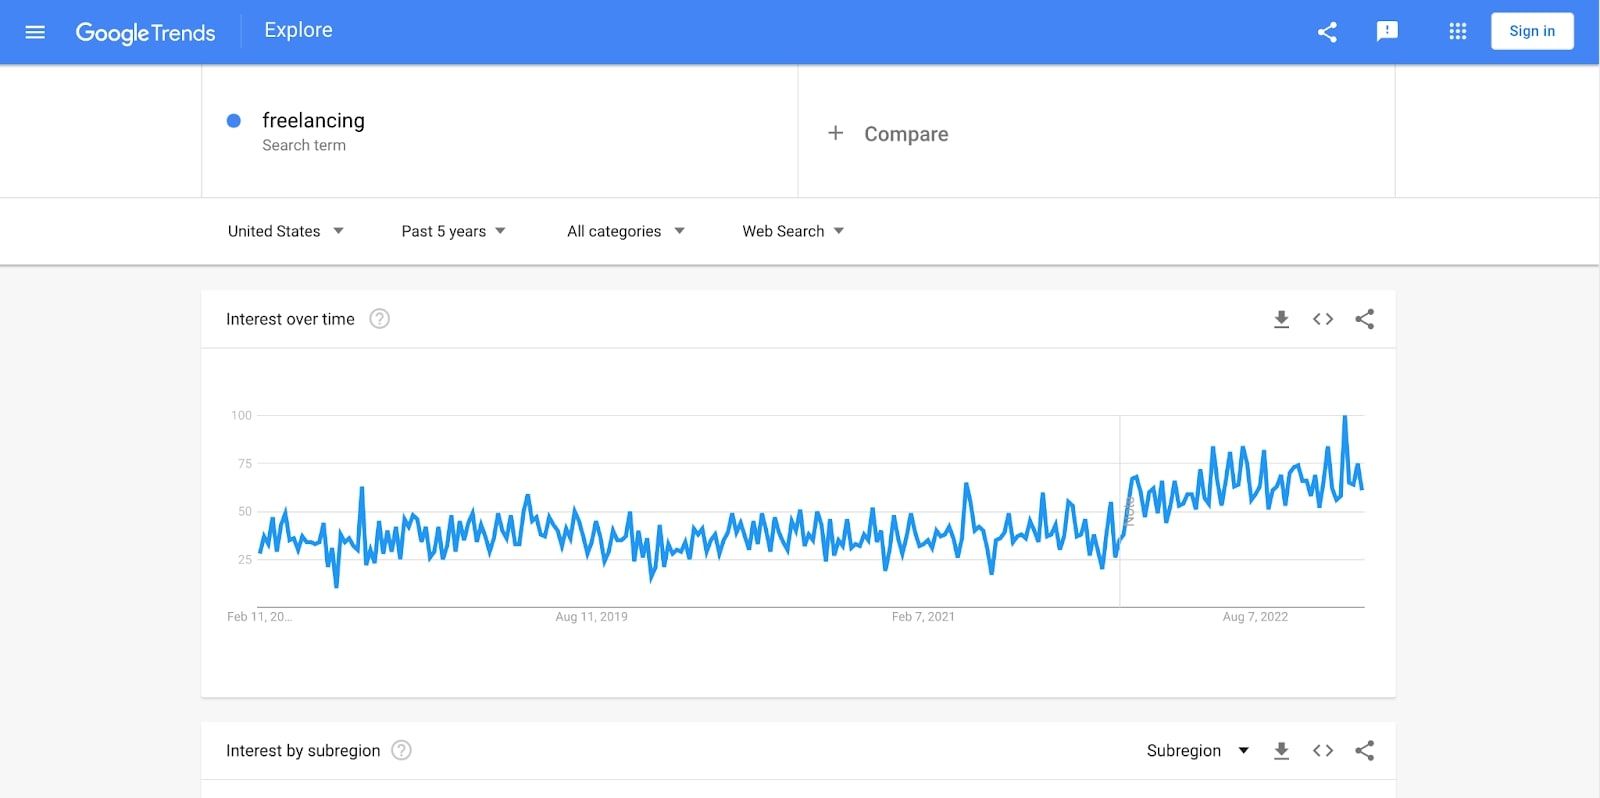Download the Interest by subregion data
1600x798 pixels.
[1281, 750]
